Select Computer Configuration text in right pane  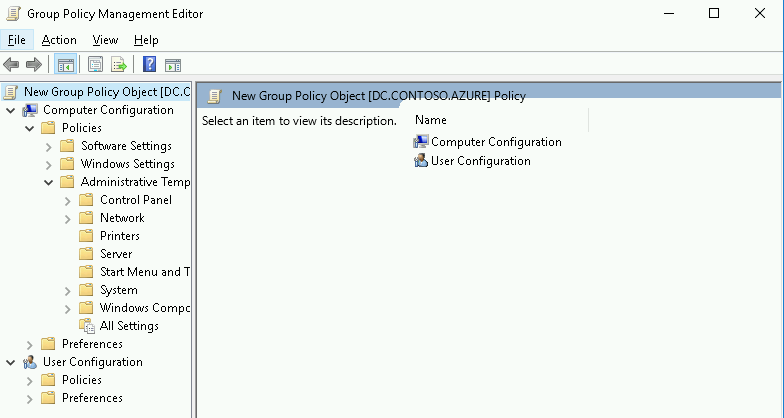click(496, 142)
